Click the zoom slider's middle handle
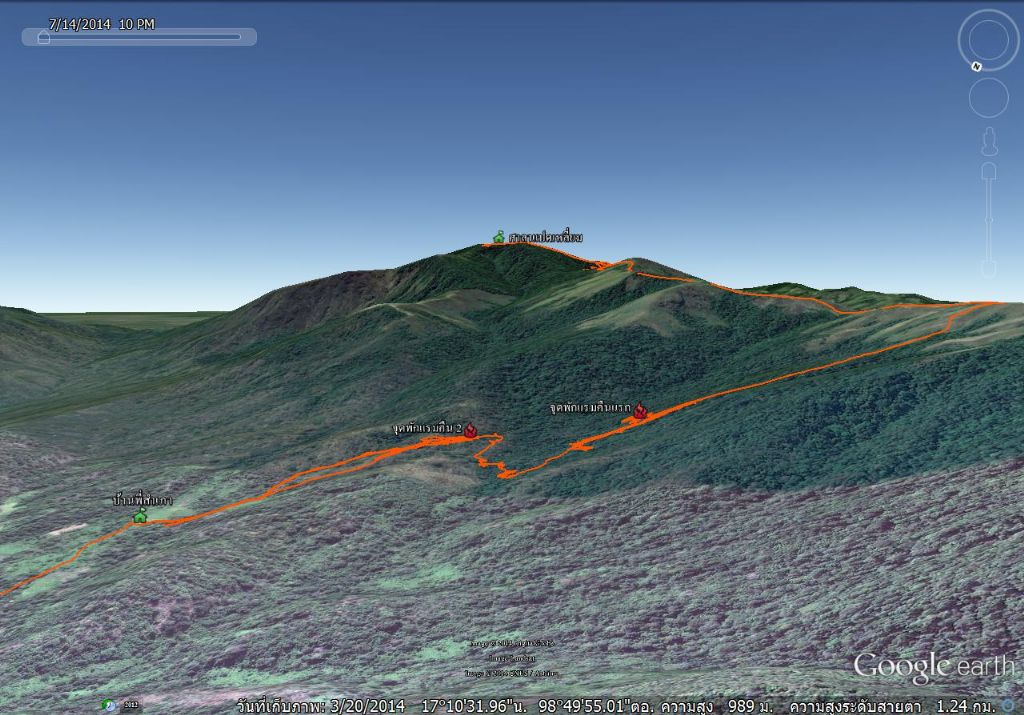 (988, 219)
